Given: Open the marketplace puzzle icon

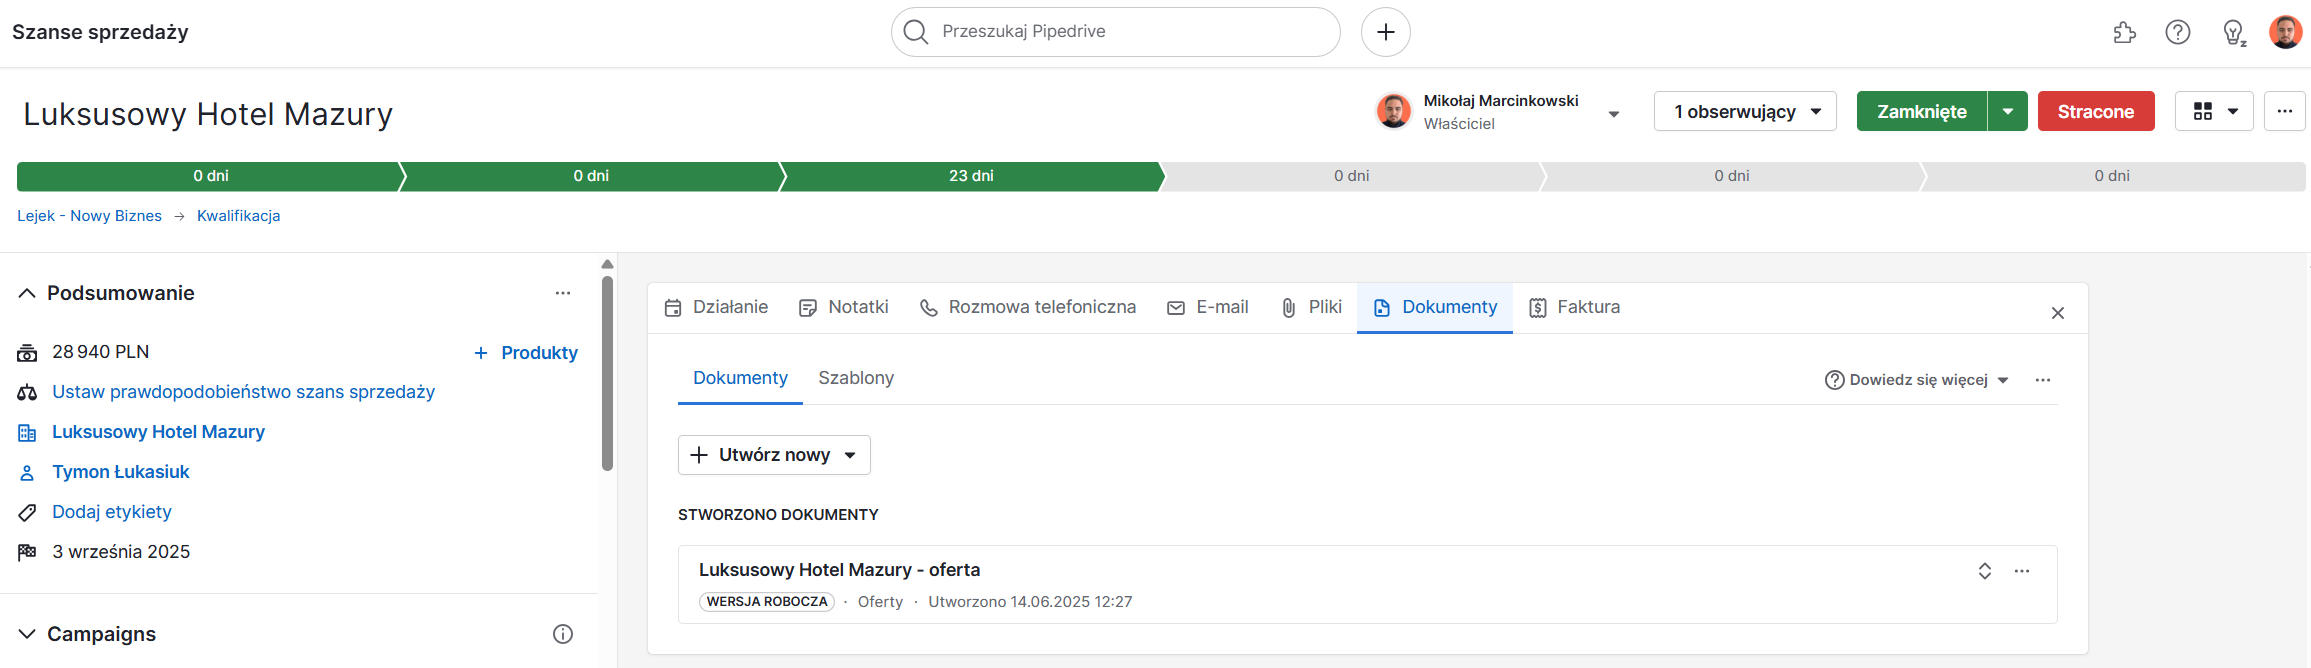Looking at the screenshot, I should coord(2124,32).
